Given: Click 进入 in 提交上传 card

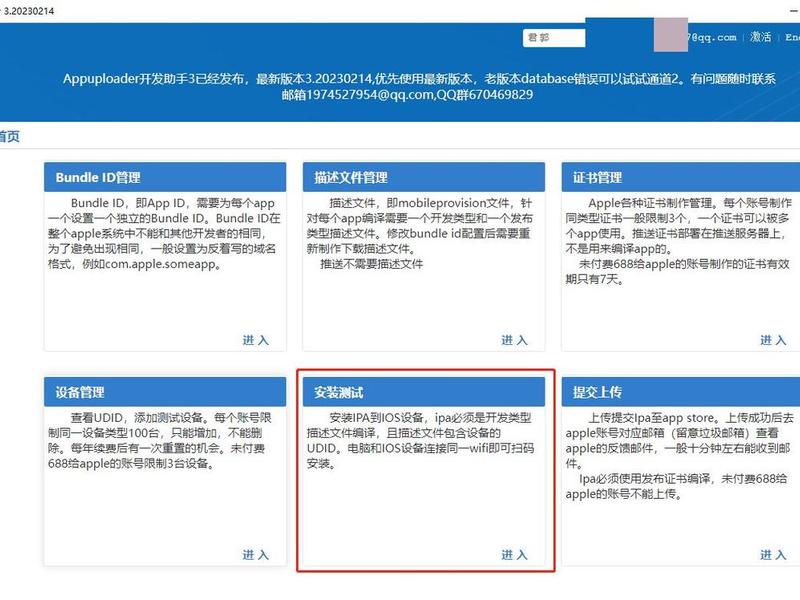Looking at the screenshot, I should click(x=773, y=555).
